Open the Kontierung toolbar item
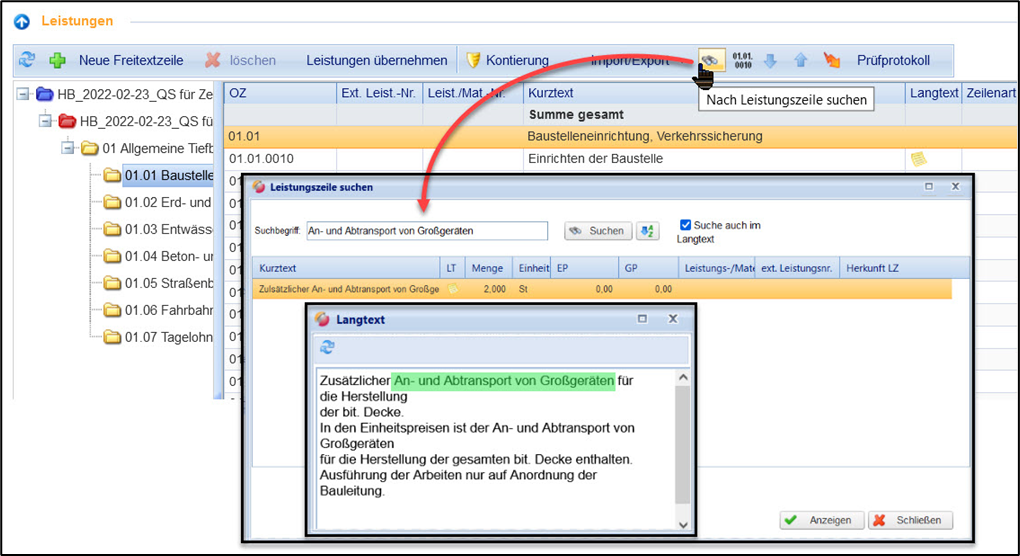This screenshot has width=1020, height=556. 507,61
